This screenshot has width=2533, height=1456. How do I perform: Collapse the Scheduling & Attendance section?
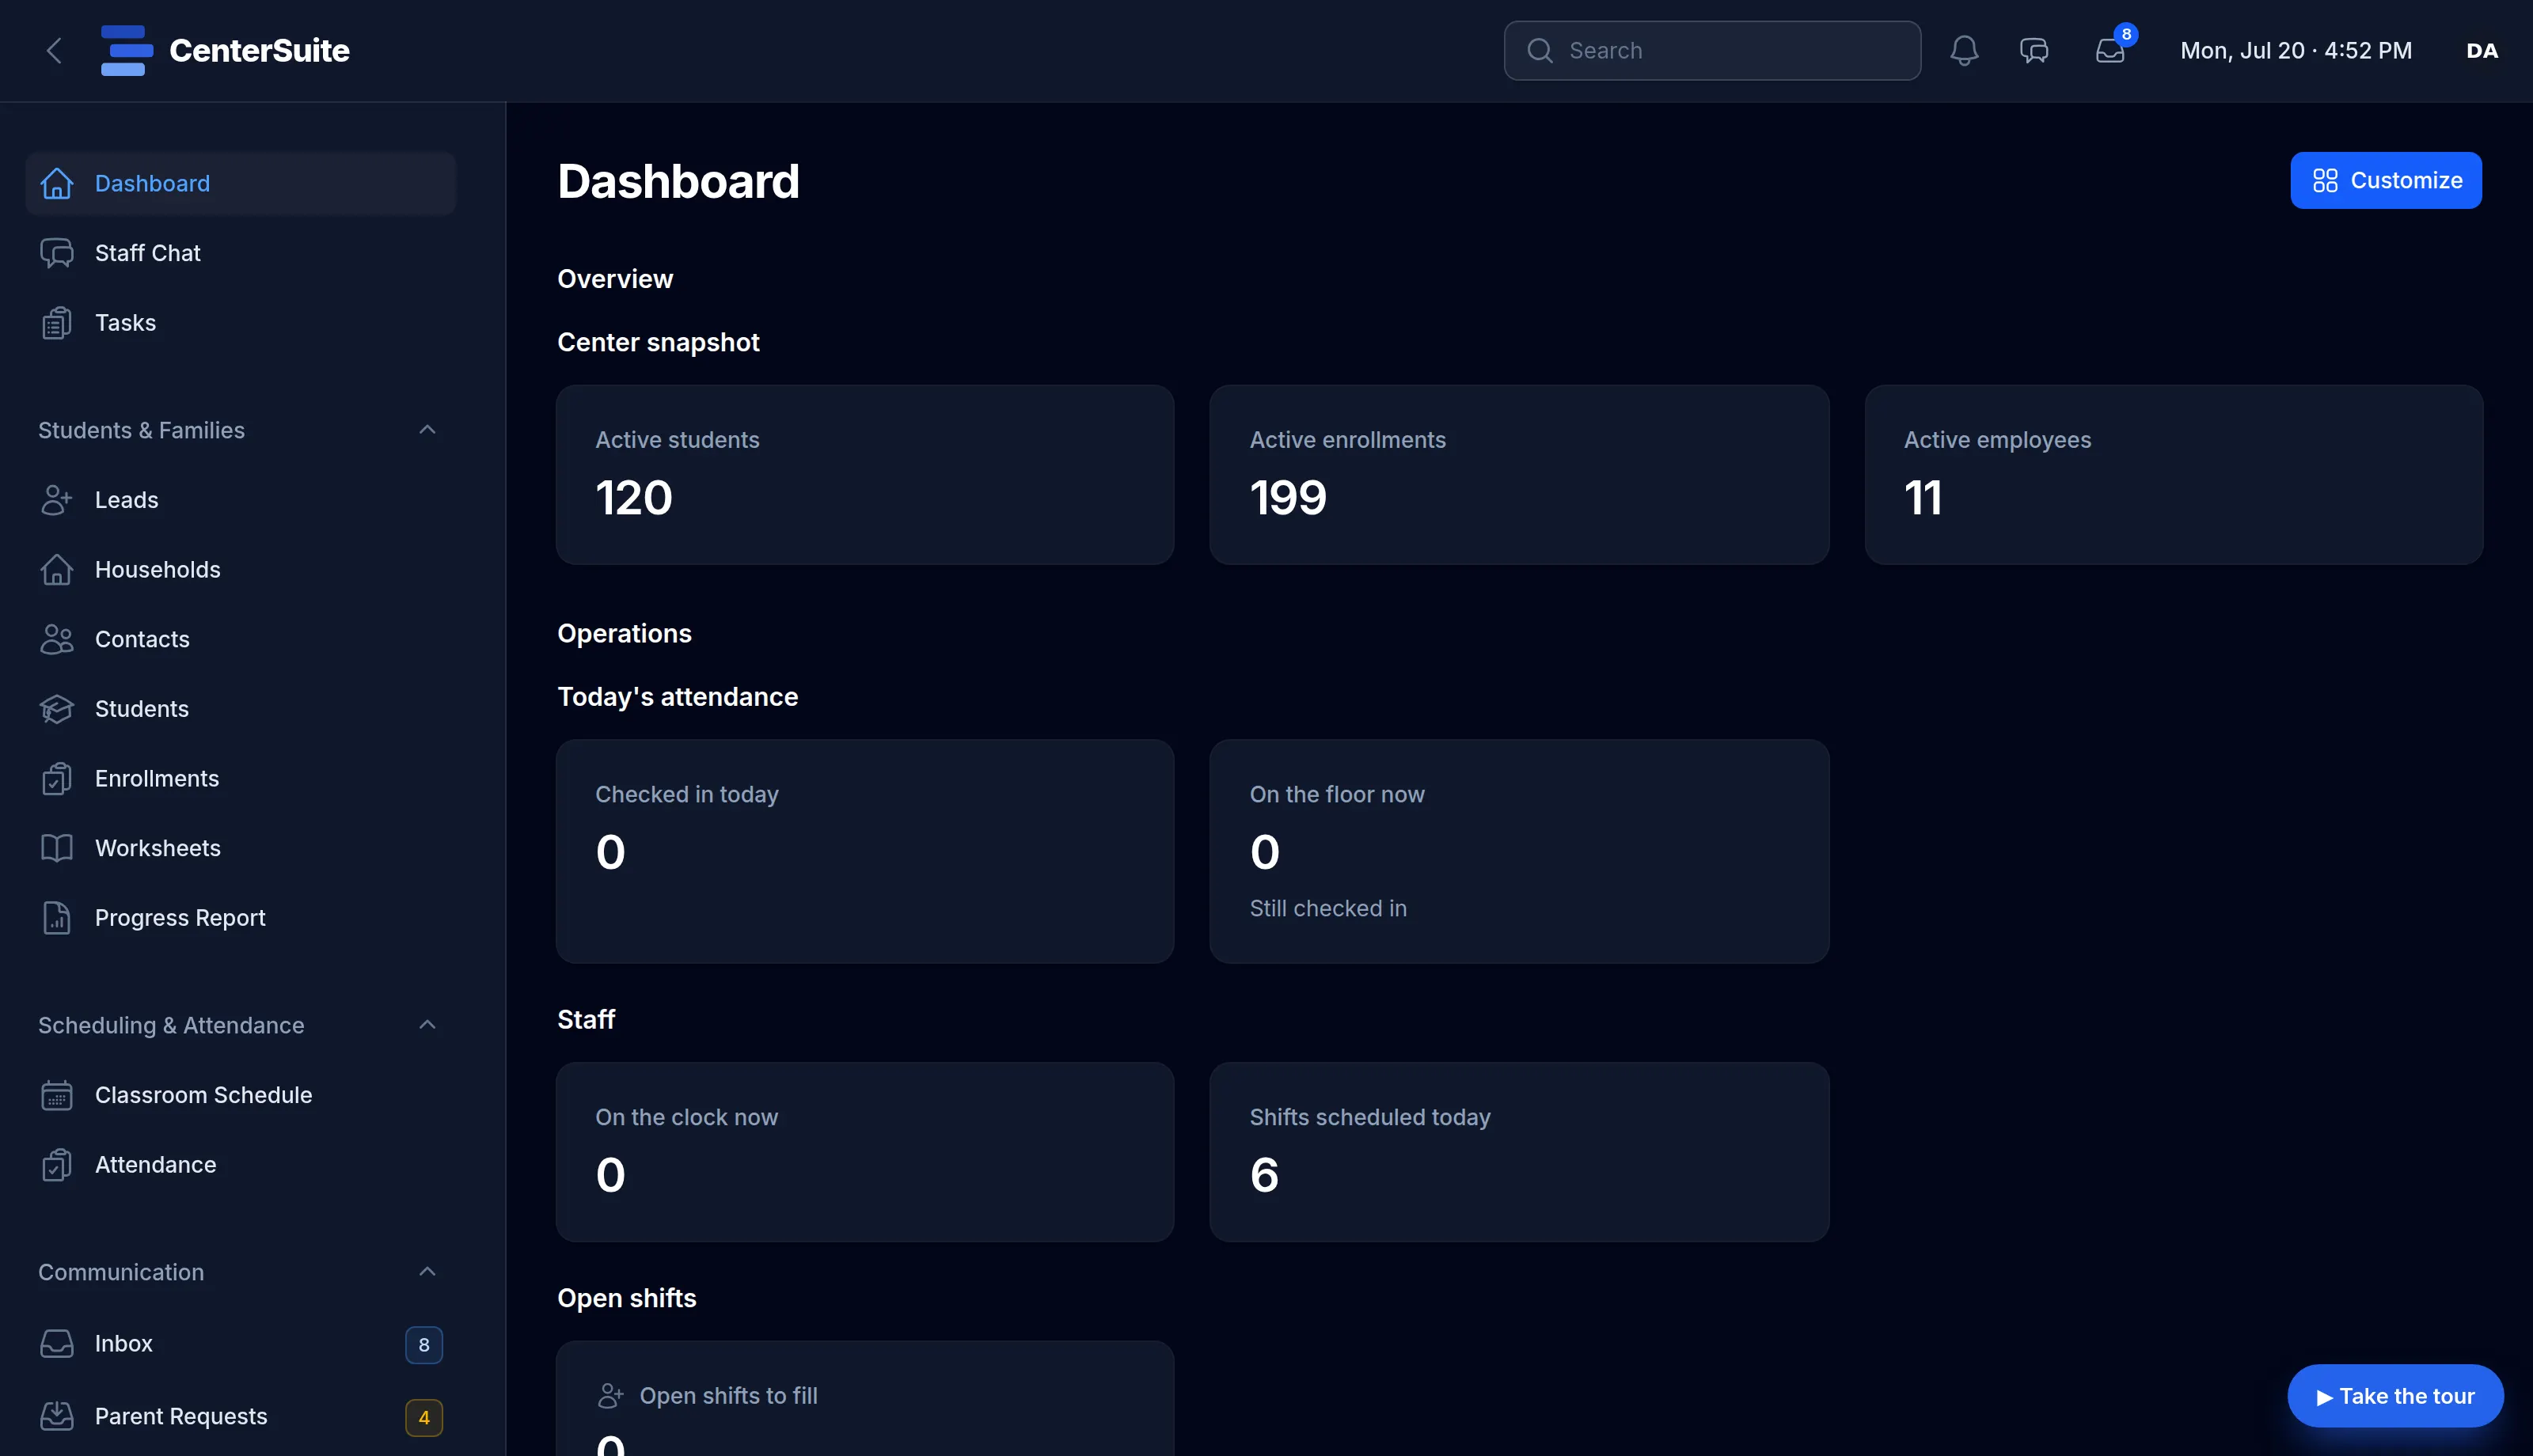[427, 1025]
